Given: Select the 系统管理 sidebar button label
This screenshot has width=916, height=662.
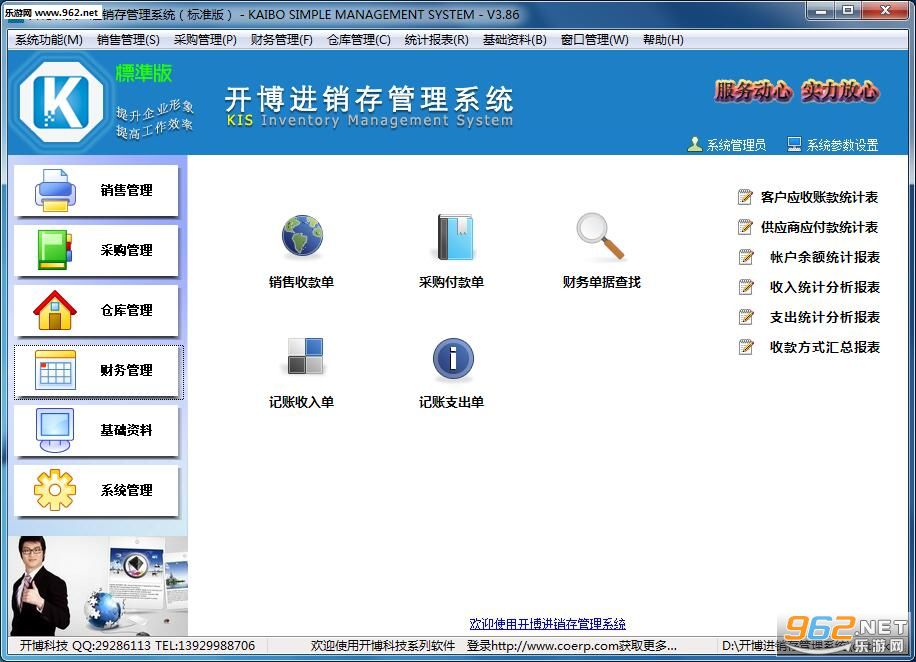Looking at the screenshot, I should tap(126, 490).
